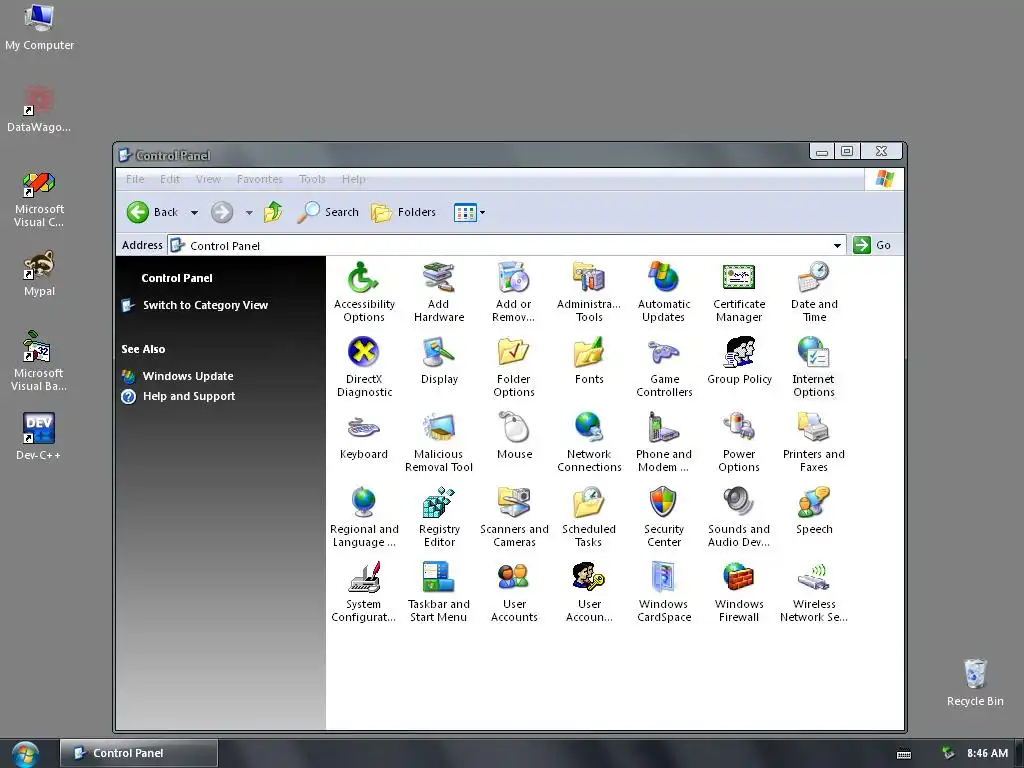Click the Go button
This screenshot has width=1024, height=768.
click(x=872, y=245)
